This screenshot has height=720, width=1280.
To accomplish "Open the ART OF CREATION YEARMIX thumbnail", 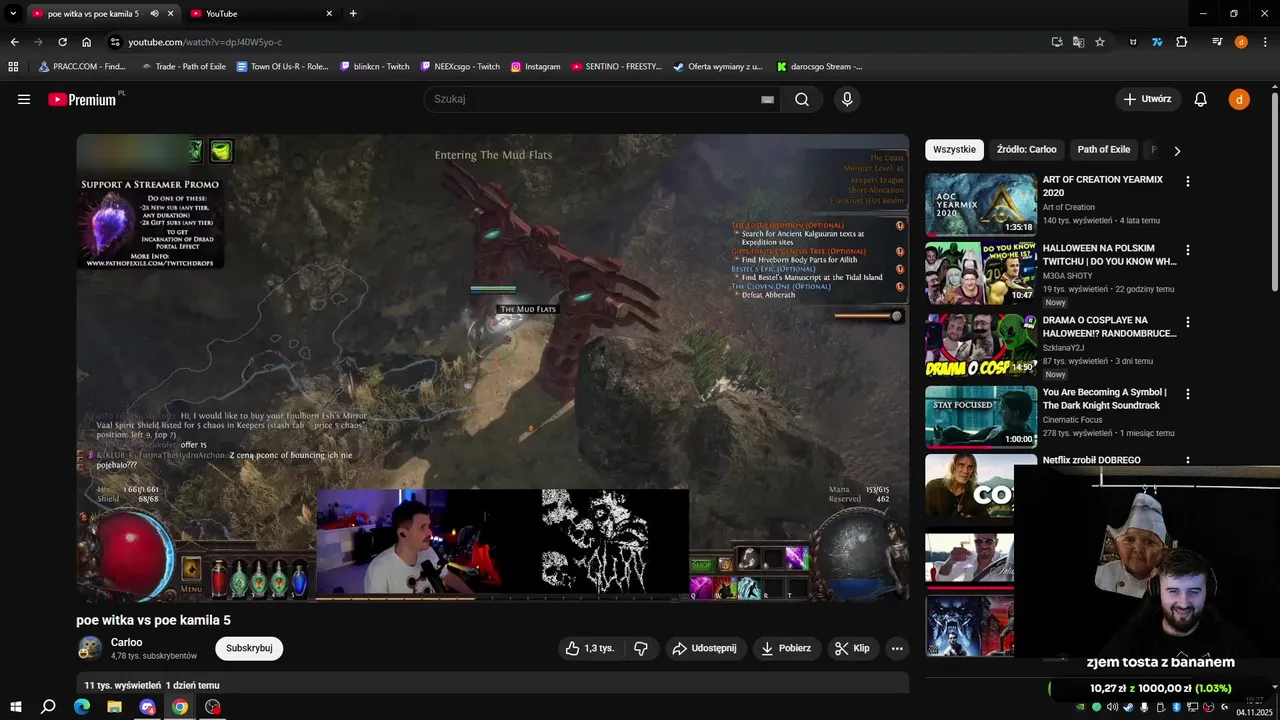I will pyautogui.click(x=980, y=204).
